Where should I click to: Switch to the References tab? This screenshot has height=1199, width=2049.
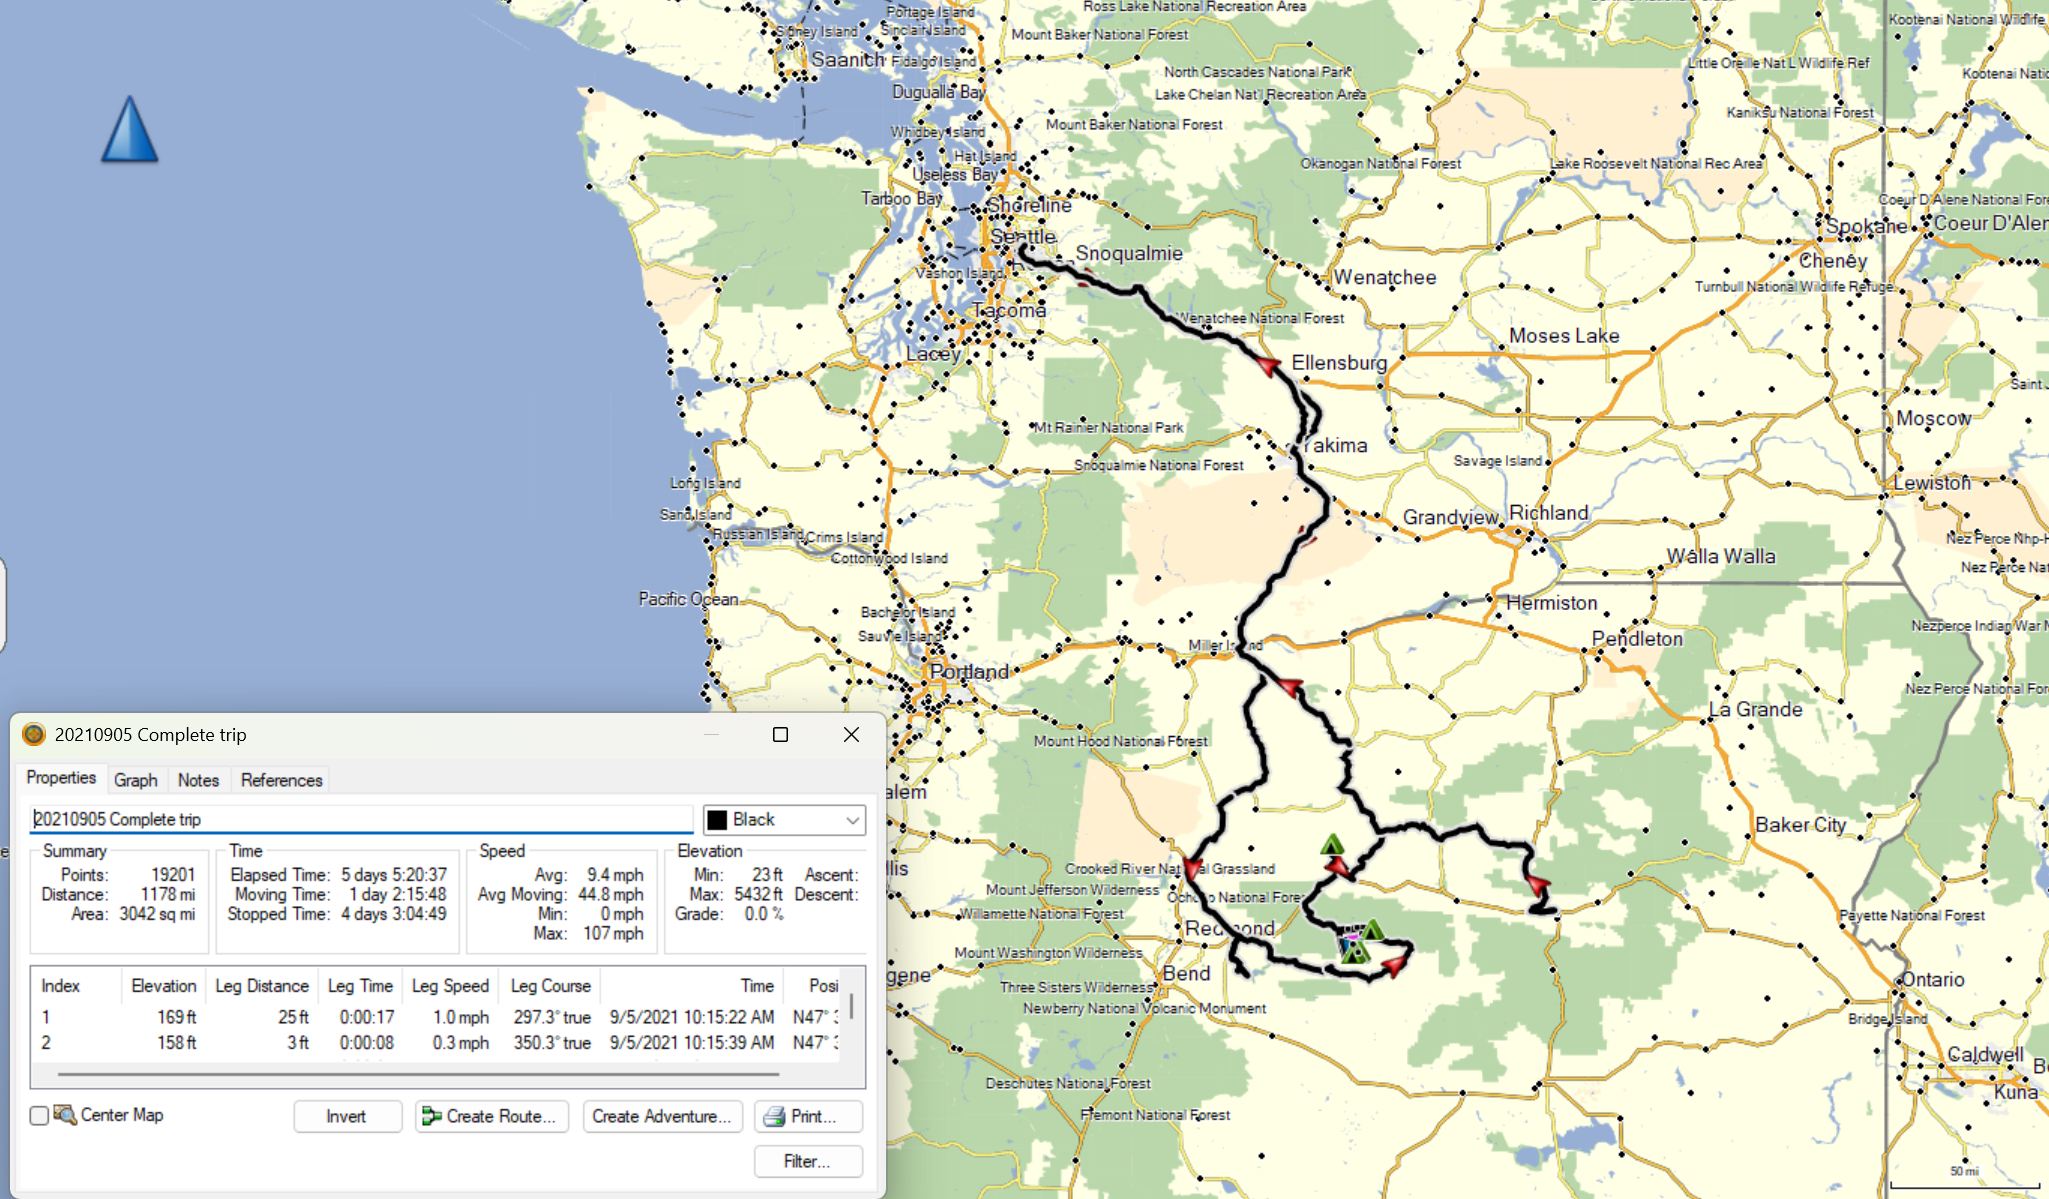coord(281,780)
